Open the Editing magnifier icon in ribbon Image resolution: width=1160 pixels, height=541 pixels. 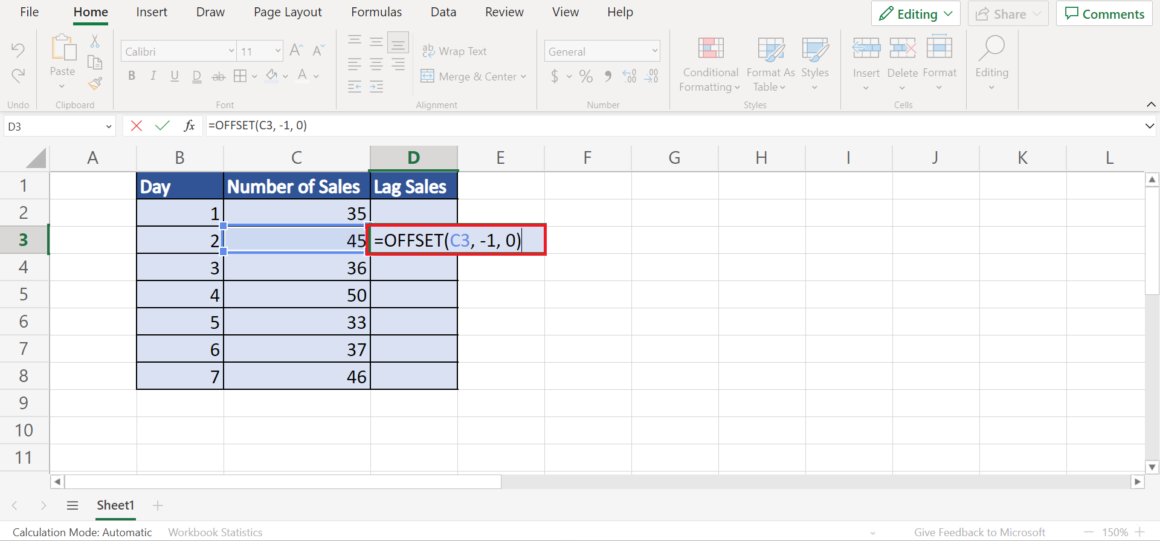coord(991,49)
